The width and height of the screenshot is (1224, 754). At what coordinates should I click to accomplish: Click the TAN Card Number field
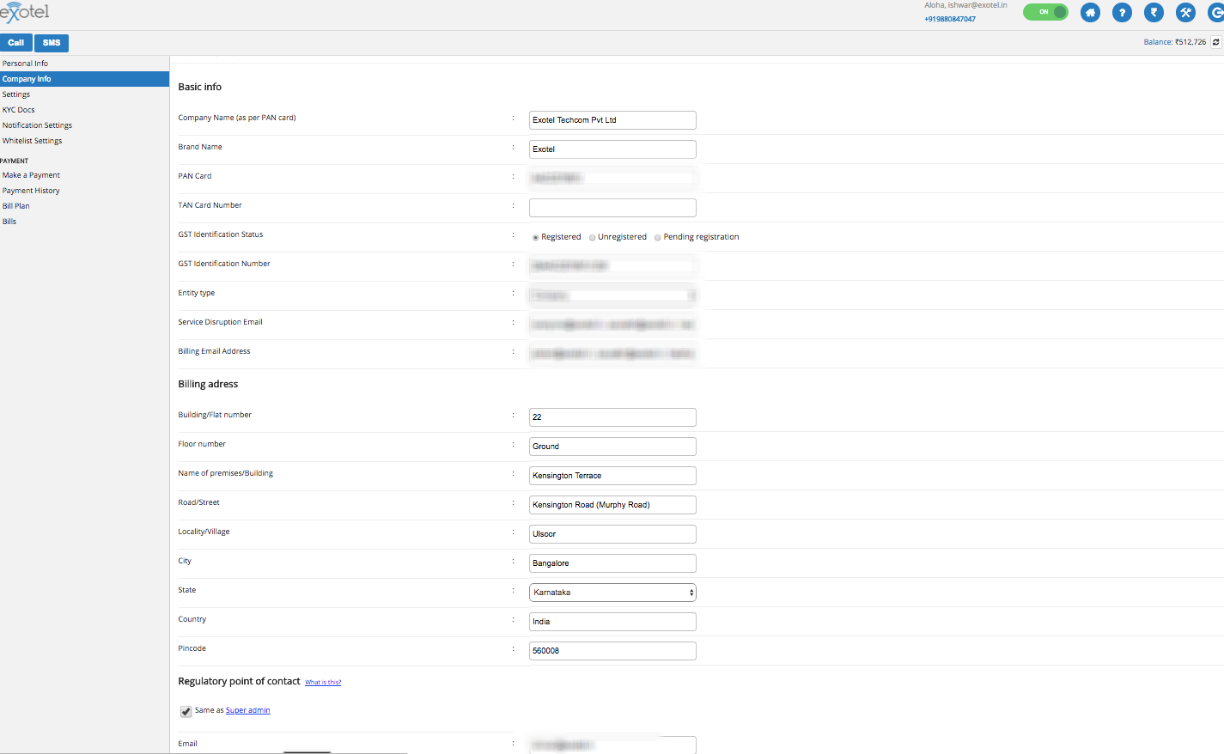point(612,208)
